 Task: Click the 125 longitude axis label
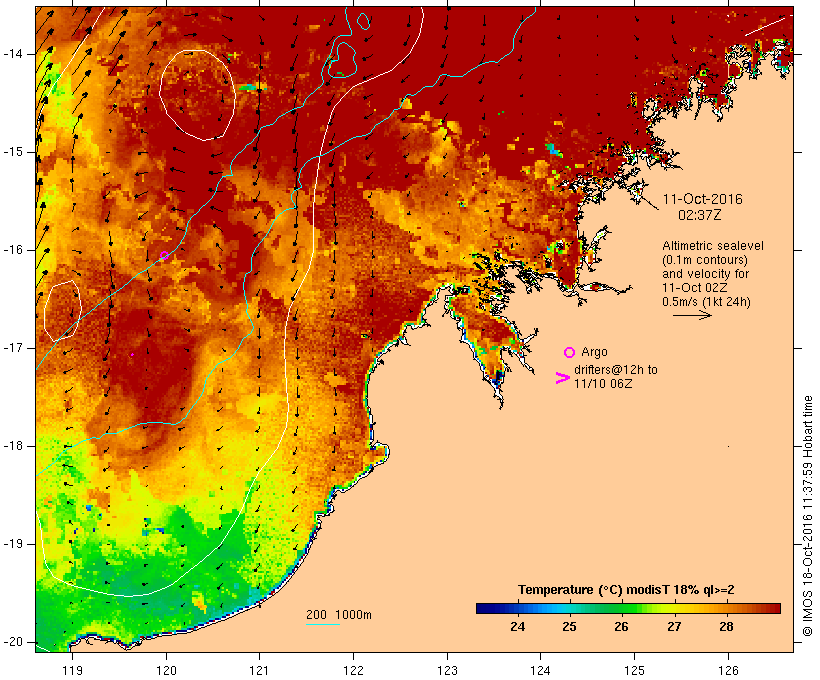(x=635, y=671)
